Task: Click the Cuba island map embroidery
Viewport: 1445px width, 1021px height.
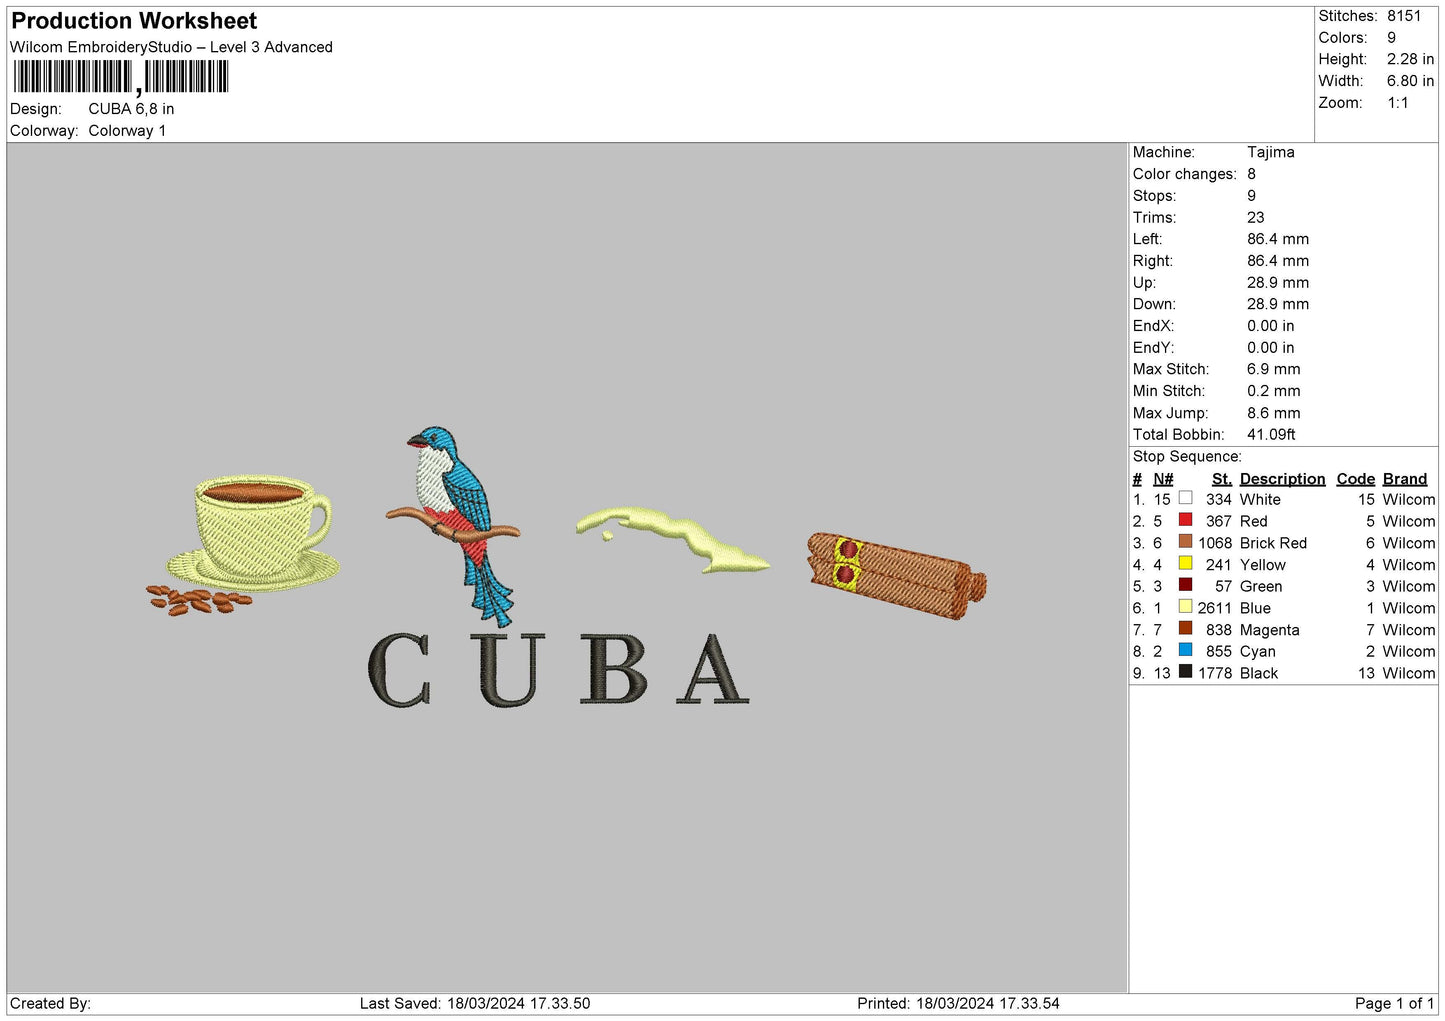Action: pyautogui.click(x=672, y=539)
